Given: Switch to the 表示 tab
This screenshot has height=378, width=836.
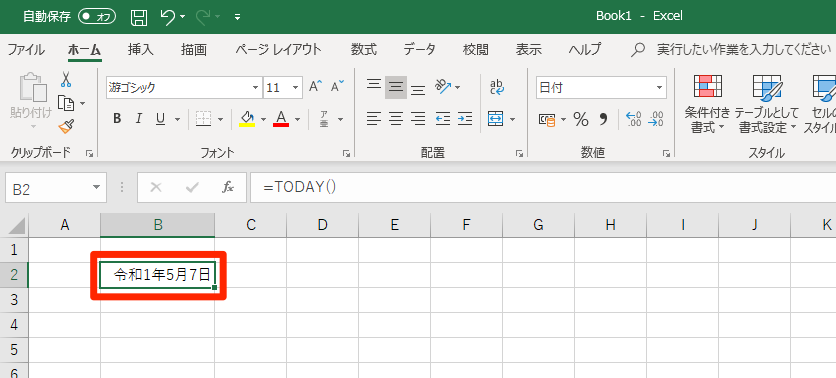Looking at the screenshot, I should tap(528, 50).
